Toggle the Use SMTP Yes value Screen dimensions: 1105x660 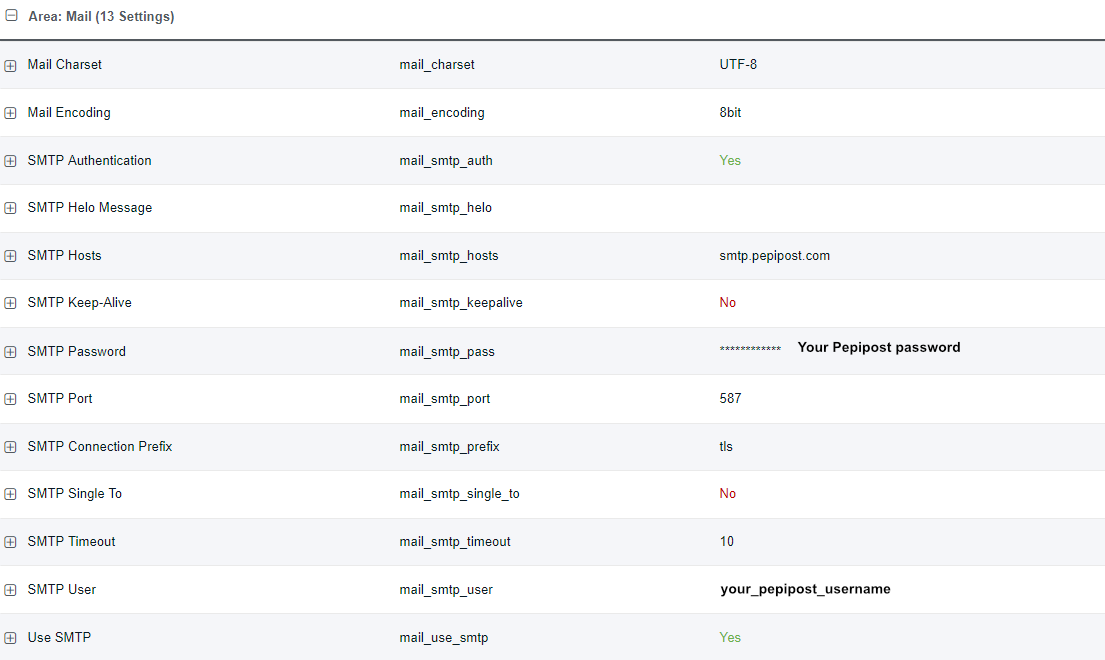(730, 637)
